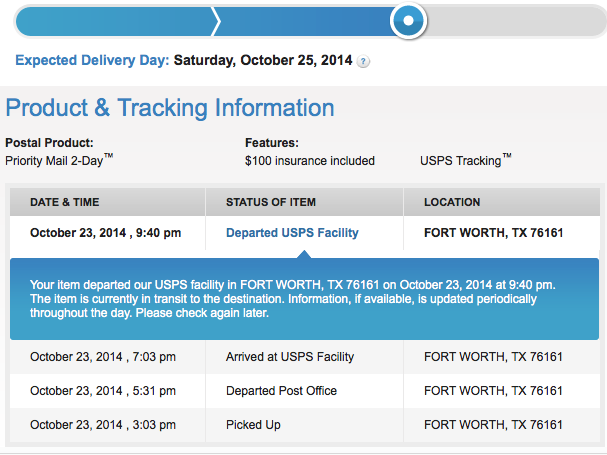607x455 pixels.
Task: Click the circular progress marker on tracking bar
Action: click(408, 21)
